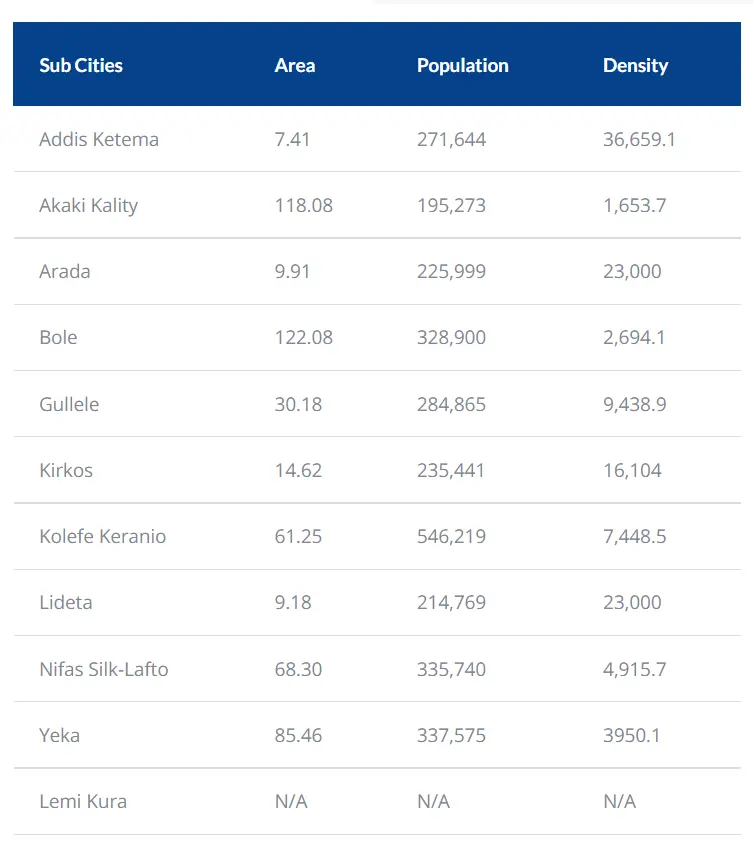Click the Kirkos sub city name
Screen dimensions: 753x843
pyautogui.click(x=66, y=470)
